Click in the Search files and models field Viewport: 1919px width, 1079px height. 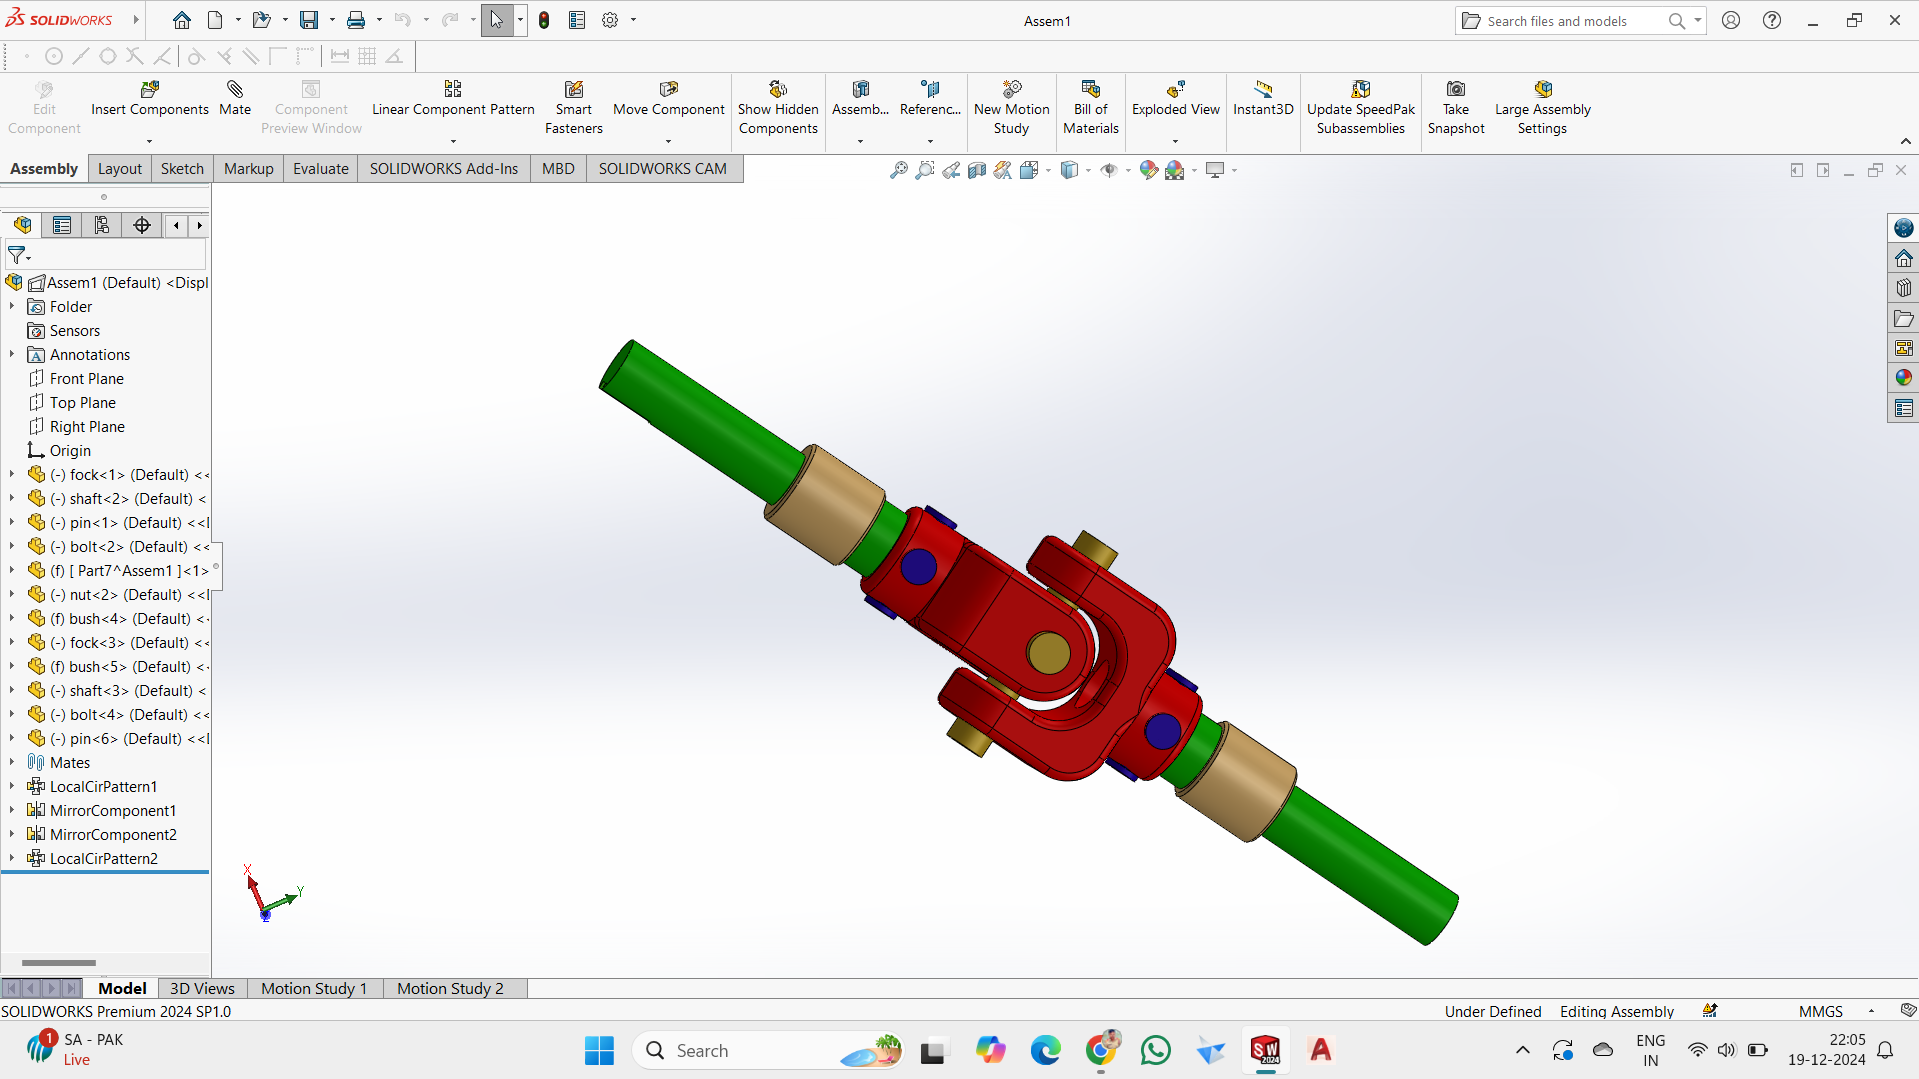tap(1565, 20)
